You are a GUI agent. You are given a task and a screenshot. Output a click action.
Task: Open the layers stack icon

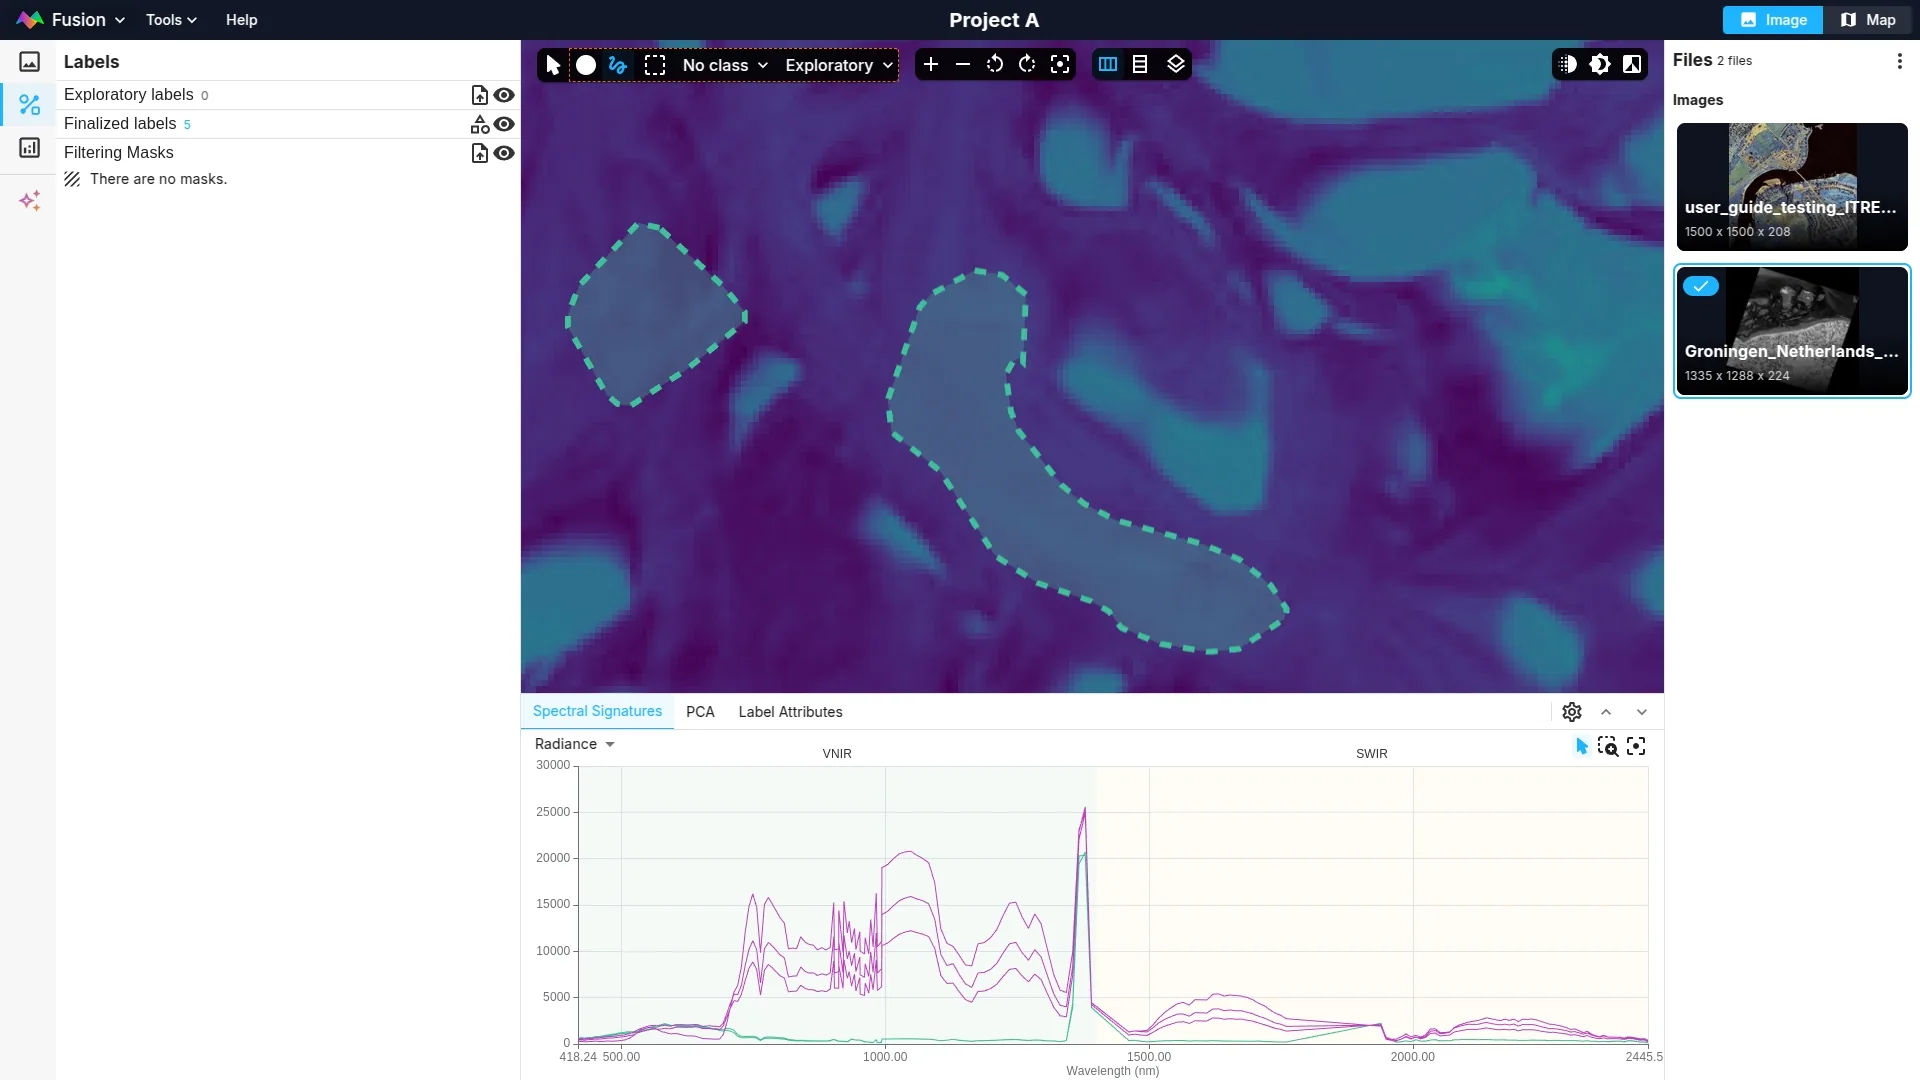tap(1176, 65)
